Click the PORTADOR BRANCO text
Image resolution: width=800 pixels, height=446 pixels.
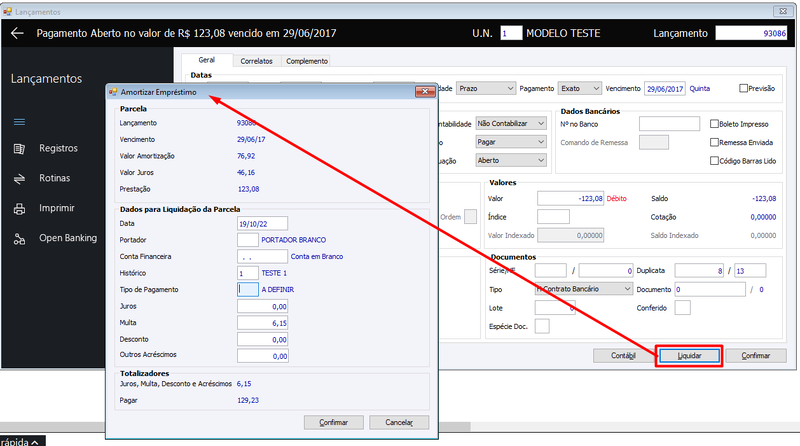pyautogui.click(x=293, y=240)
